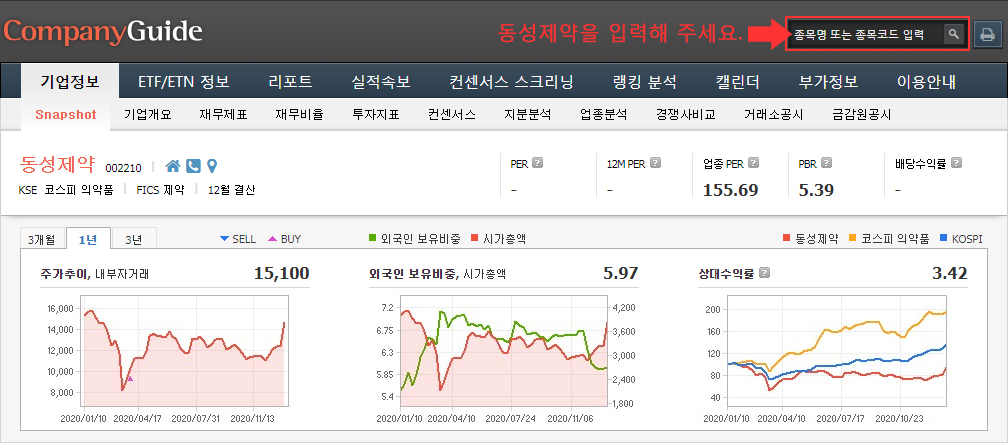
Task: Switch to the 지분분석 sub-tab
Action: [528, 115]
